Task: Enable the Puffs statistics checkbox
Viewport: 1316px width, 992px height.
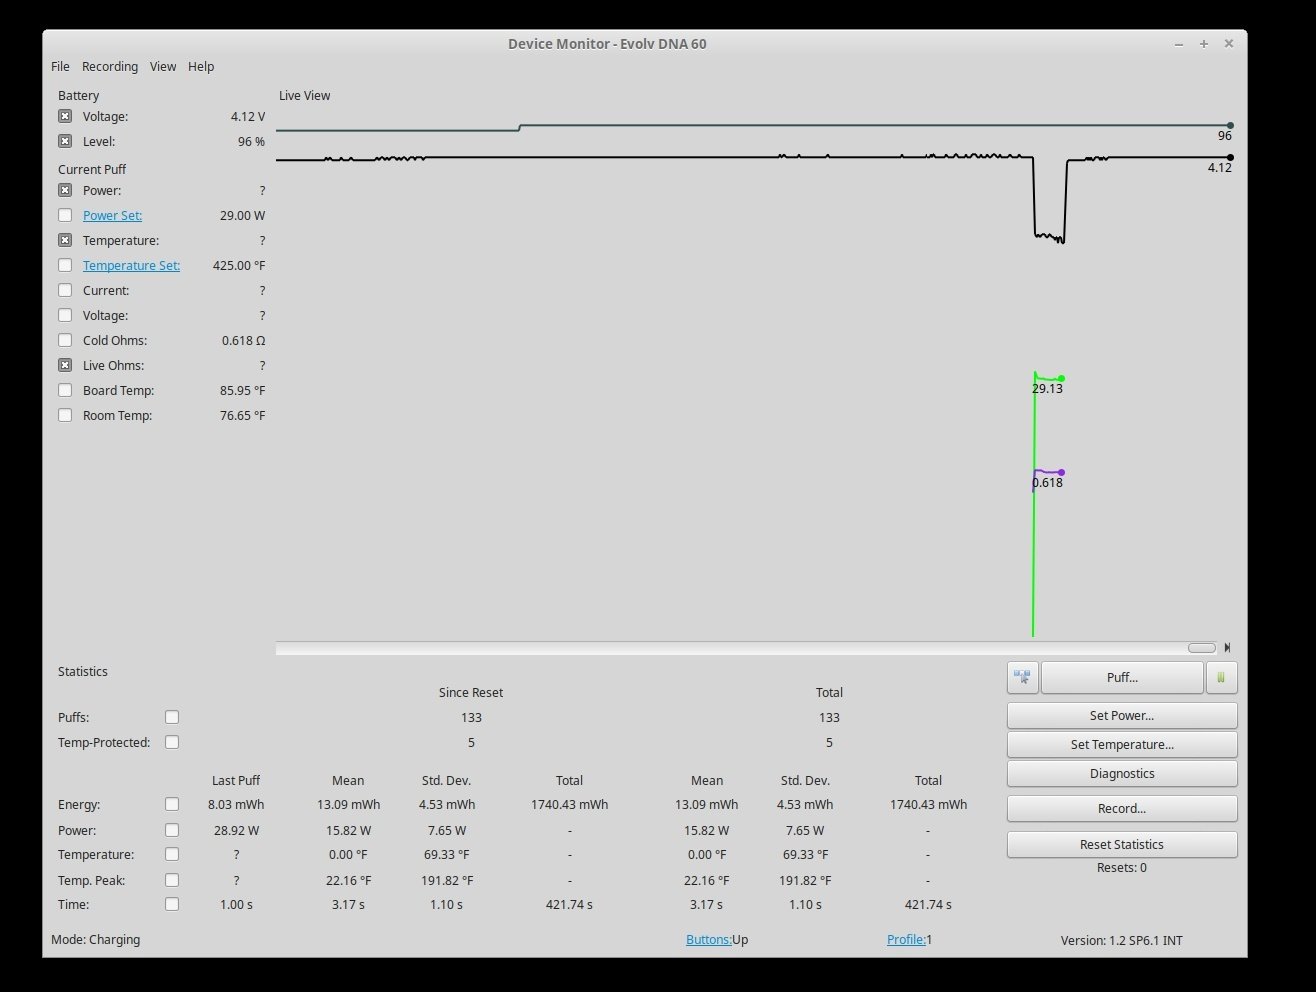Action: 172,717
